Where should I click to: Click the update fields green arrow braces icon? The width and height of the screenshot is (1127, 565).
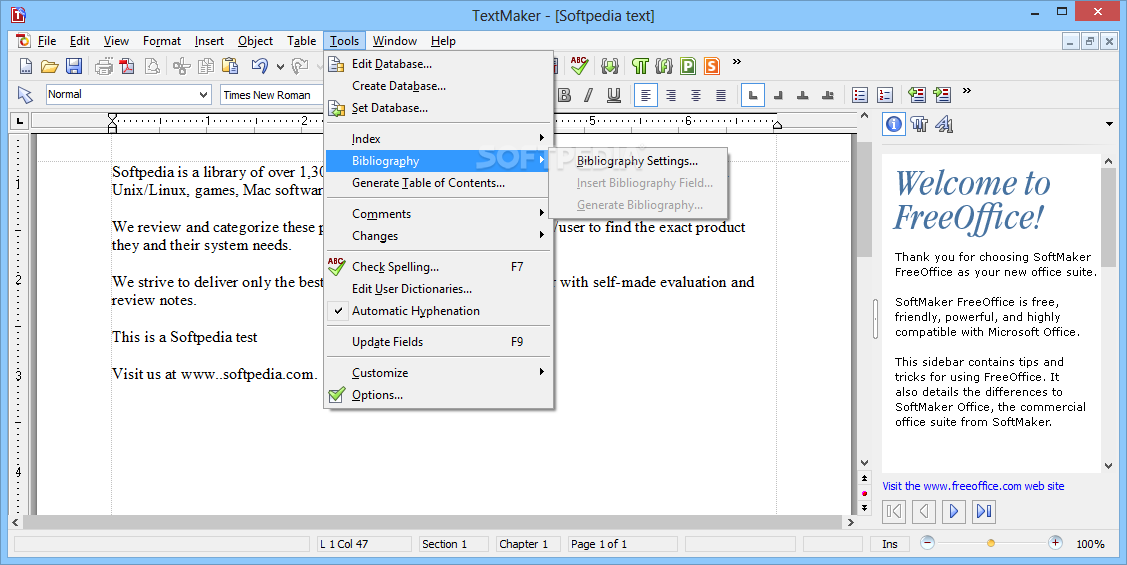pyautogui.click(x=610, y=67)
